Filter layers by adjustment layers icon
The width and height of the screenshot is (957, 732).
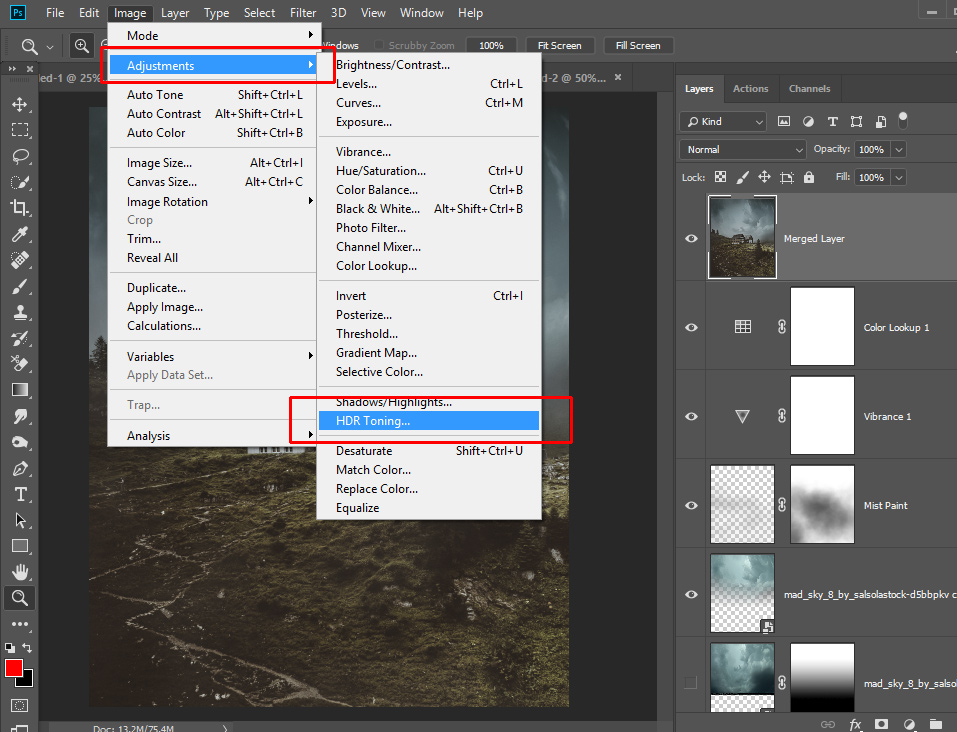click(808, 121)
